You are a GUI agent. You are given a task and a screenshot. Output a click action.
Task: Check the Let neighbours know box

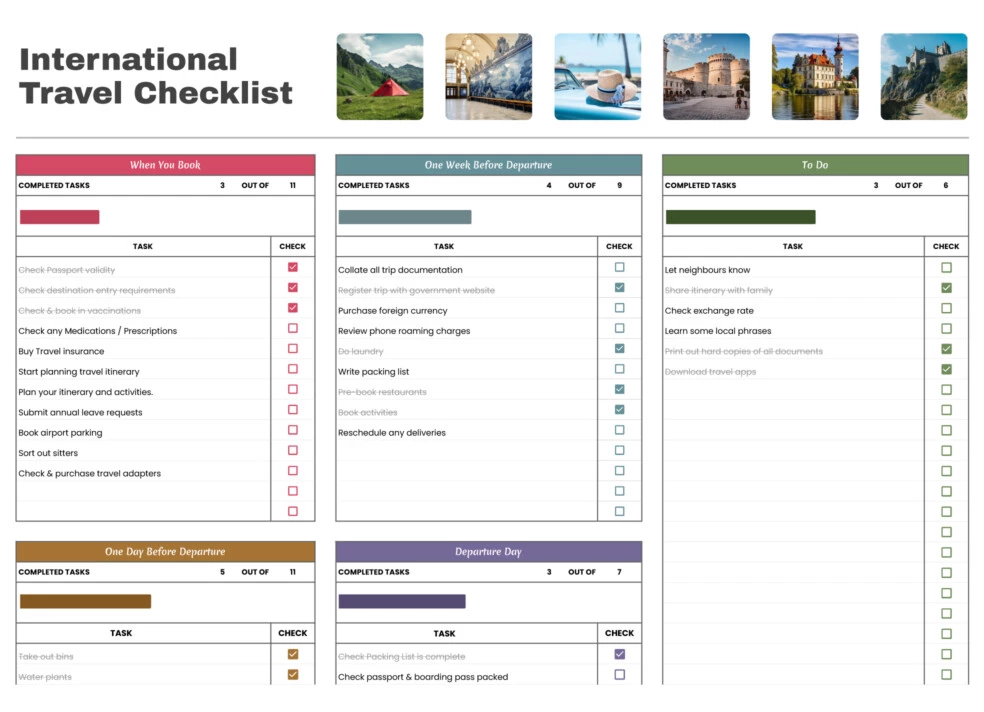tap(946, 268)
